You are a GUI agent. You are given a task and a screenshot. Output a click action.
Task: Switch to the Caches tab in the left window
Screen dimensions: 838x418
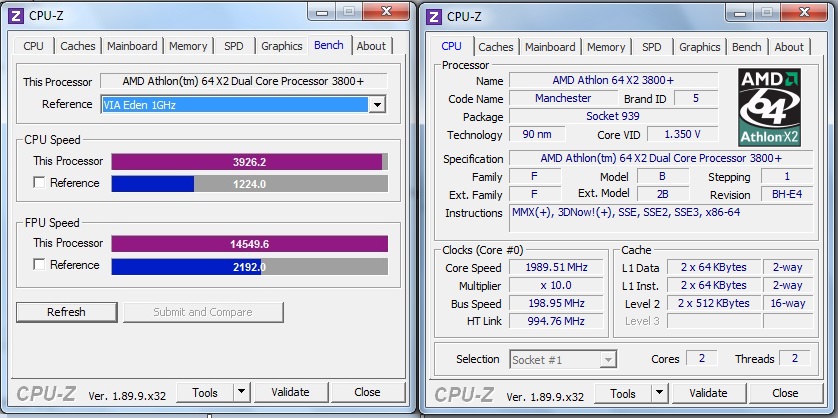click(x=77, y=46)
